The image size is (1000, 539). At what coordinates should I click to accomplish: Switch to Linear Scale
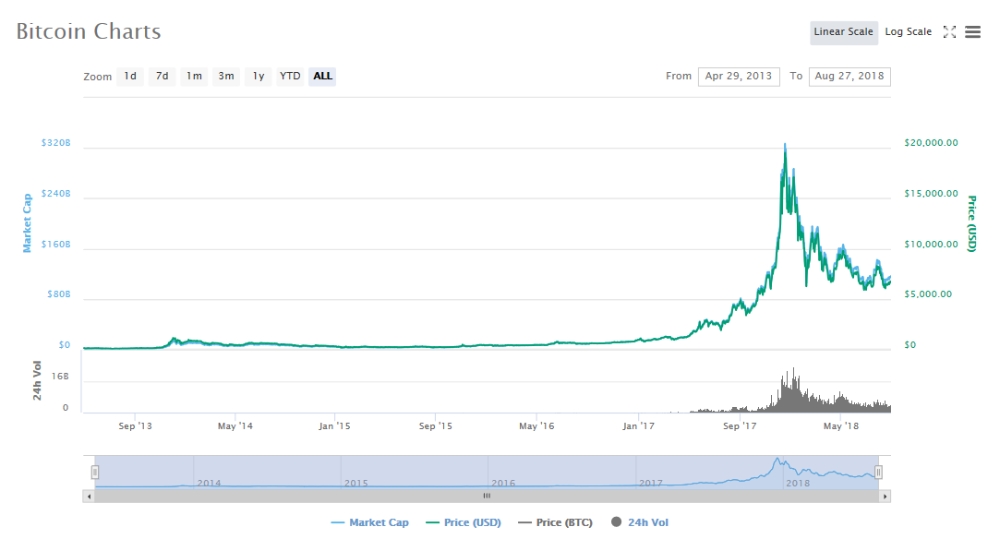[x=843, y=32]
